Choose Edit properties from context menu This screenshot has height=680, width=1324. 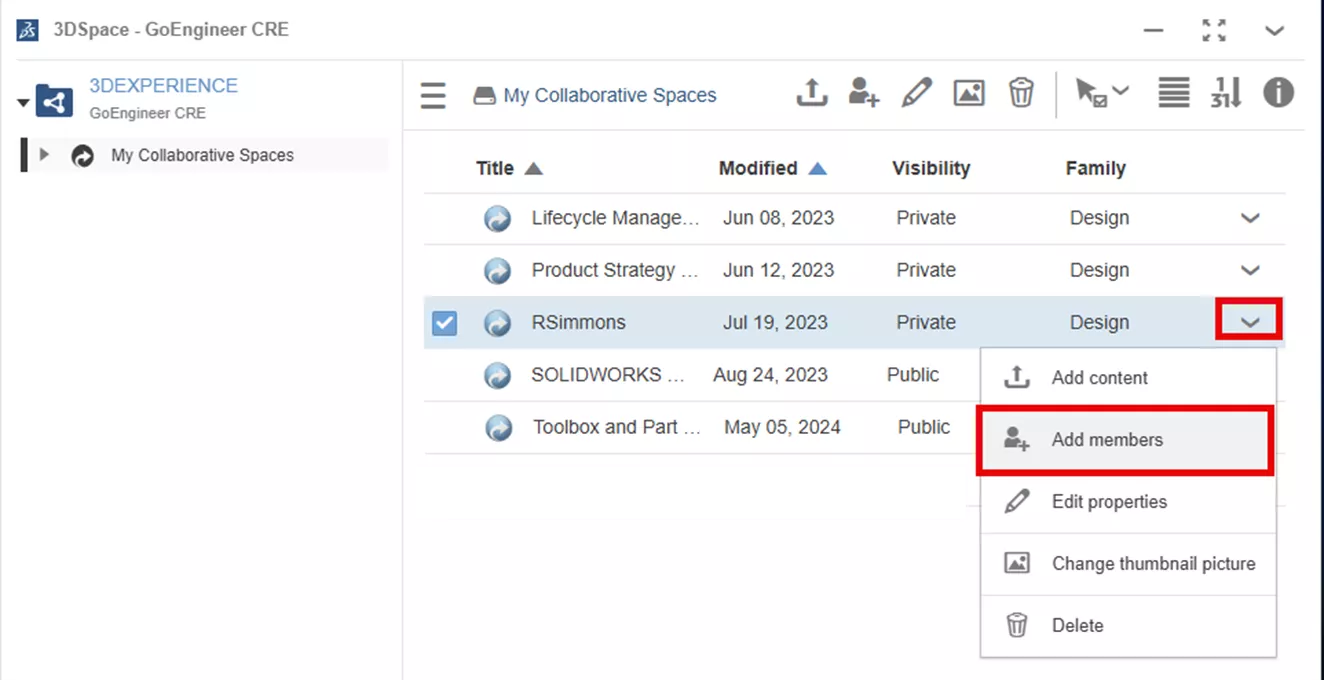coord(1128,502)
